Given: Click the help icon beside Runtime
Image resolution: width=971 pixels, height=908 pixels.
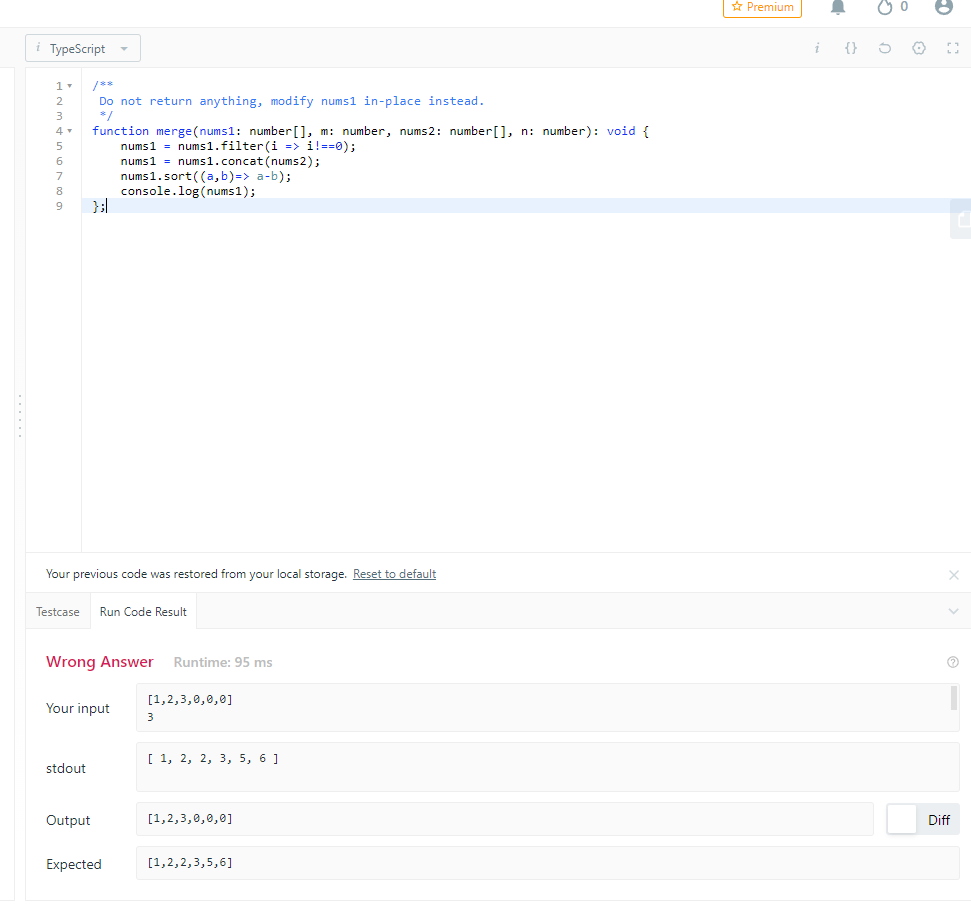Looking at the screenshot, I should (952, 662).
